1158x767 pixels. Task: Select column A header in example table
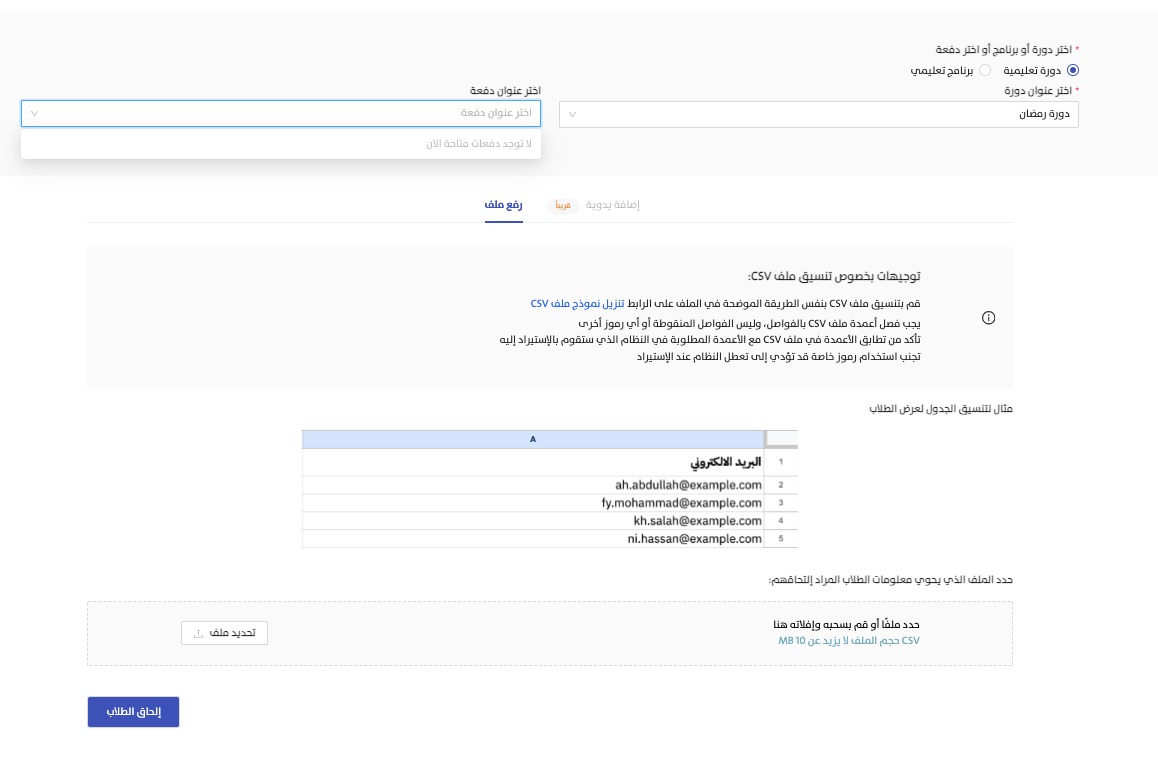point(532,439)
